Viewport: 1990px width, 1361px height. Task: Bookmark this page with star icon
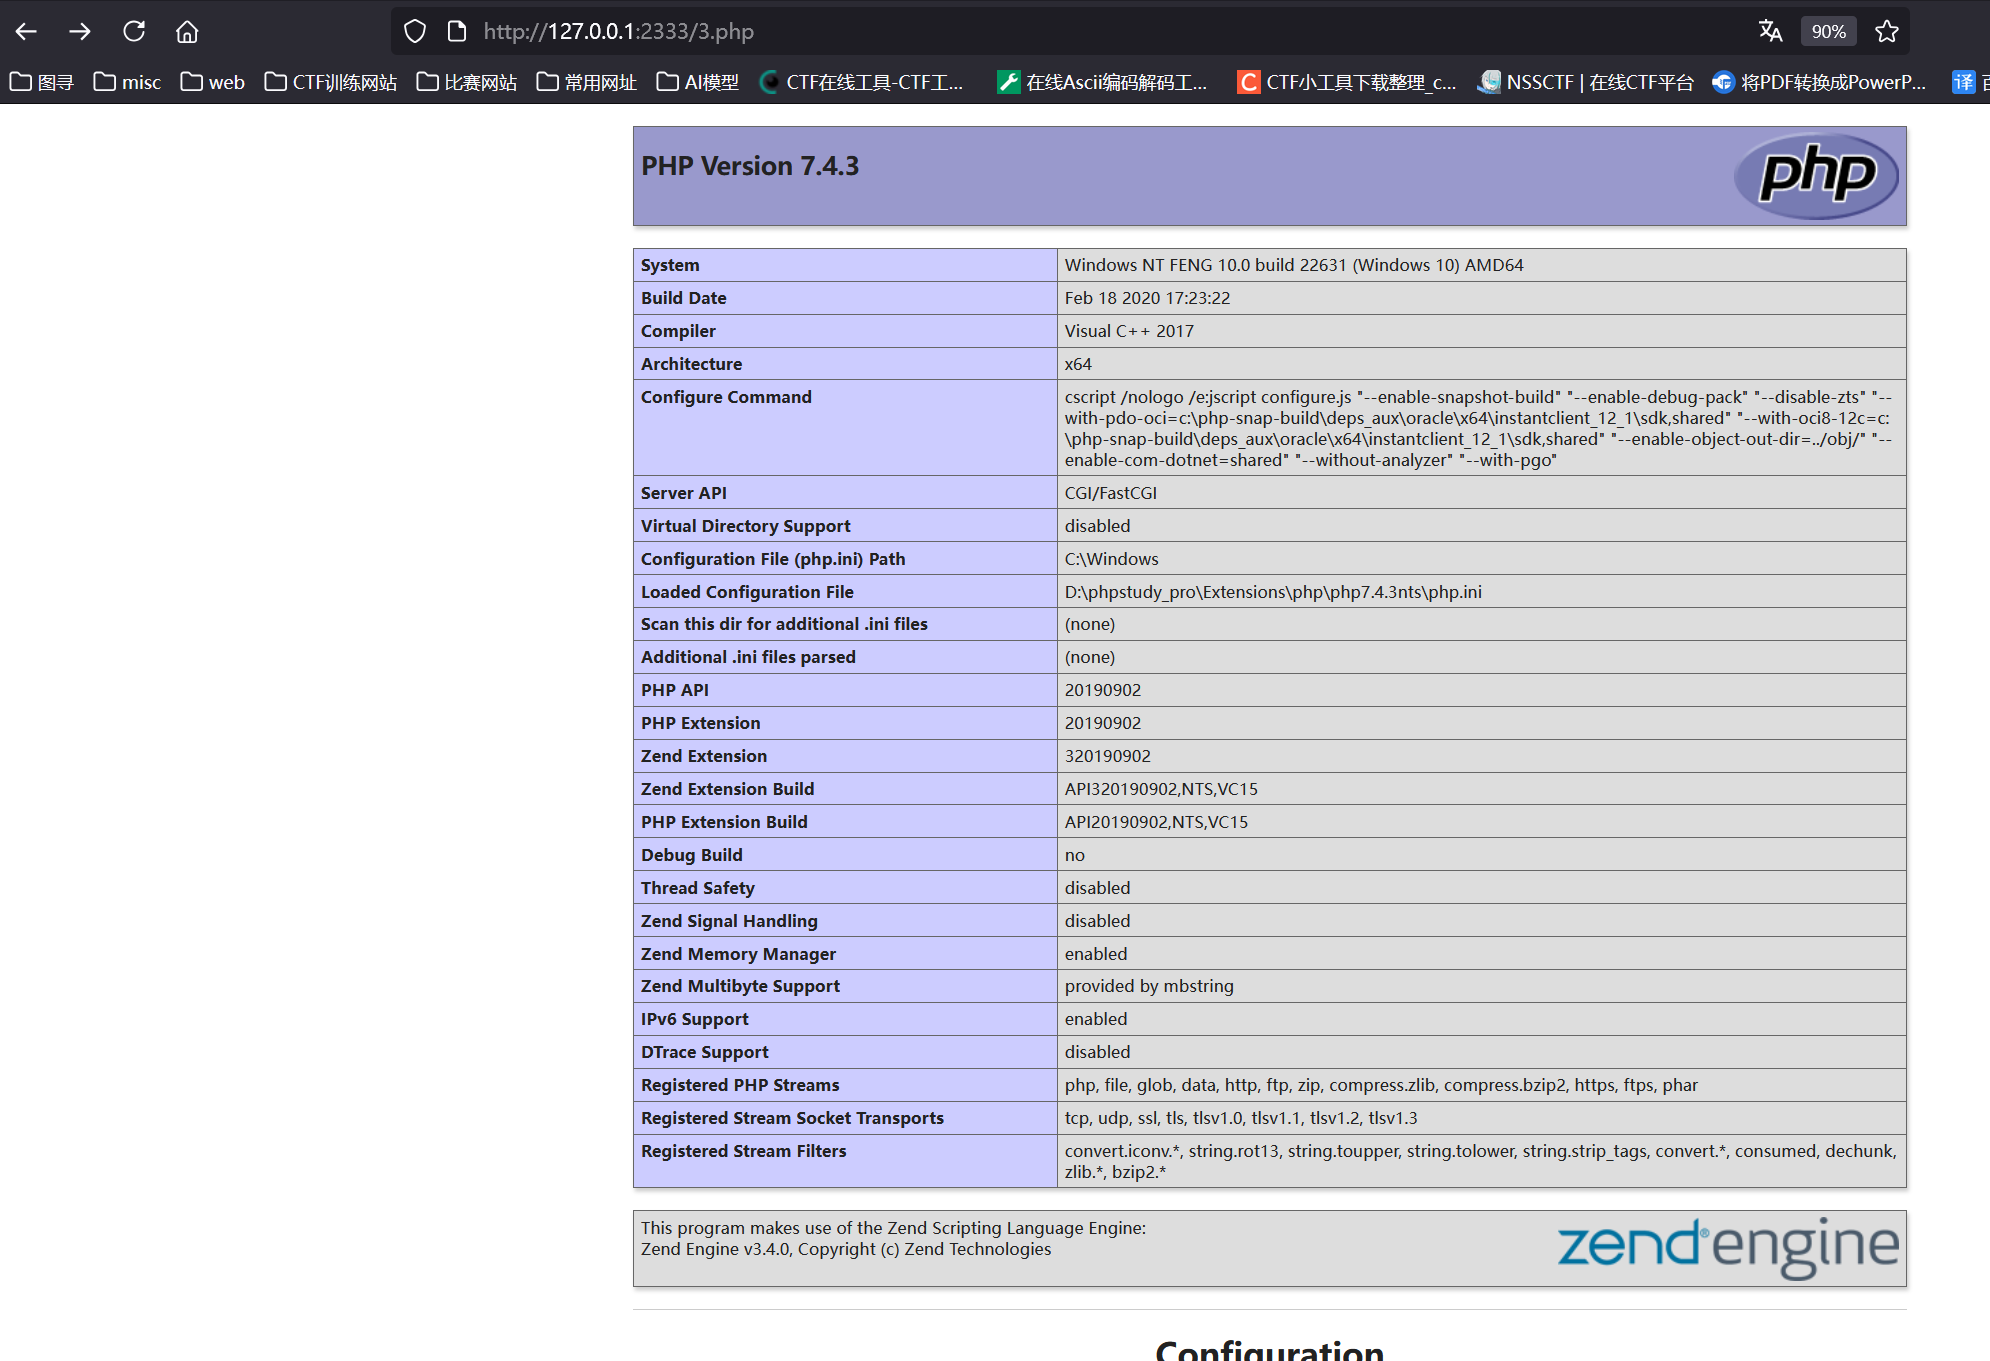click(x=1886, y=31)
